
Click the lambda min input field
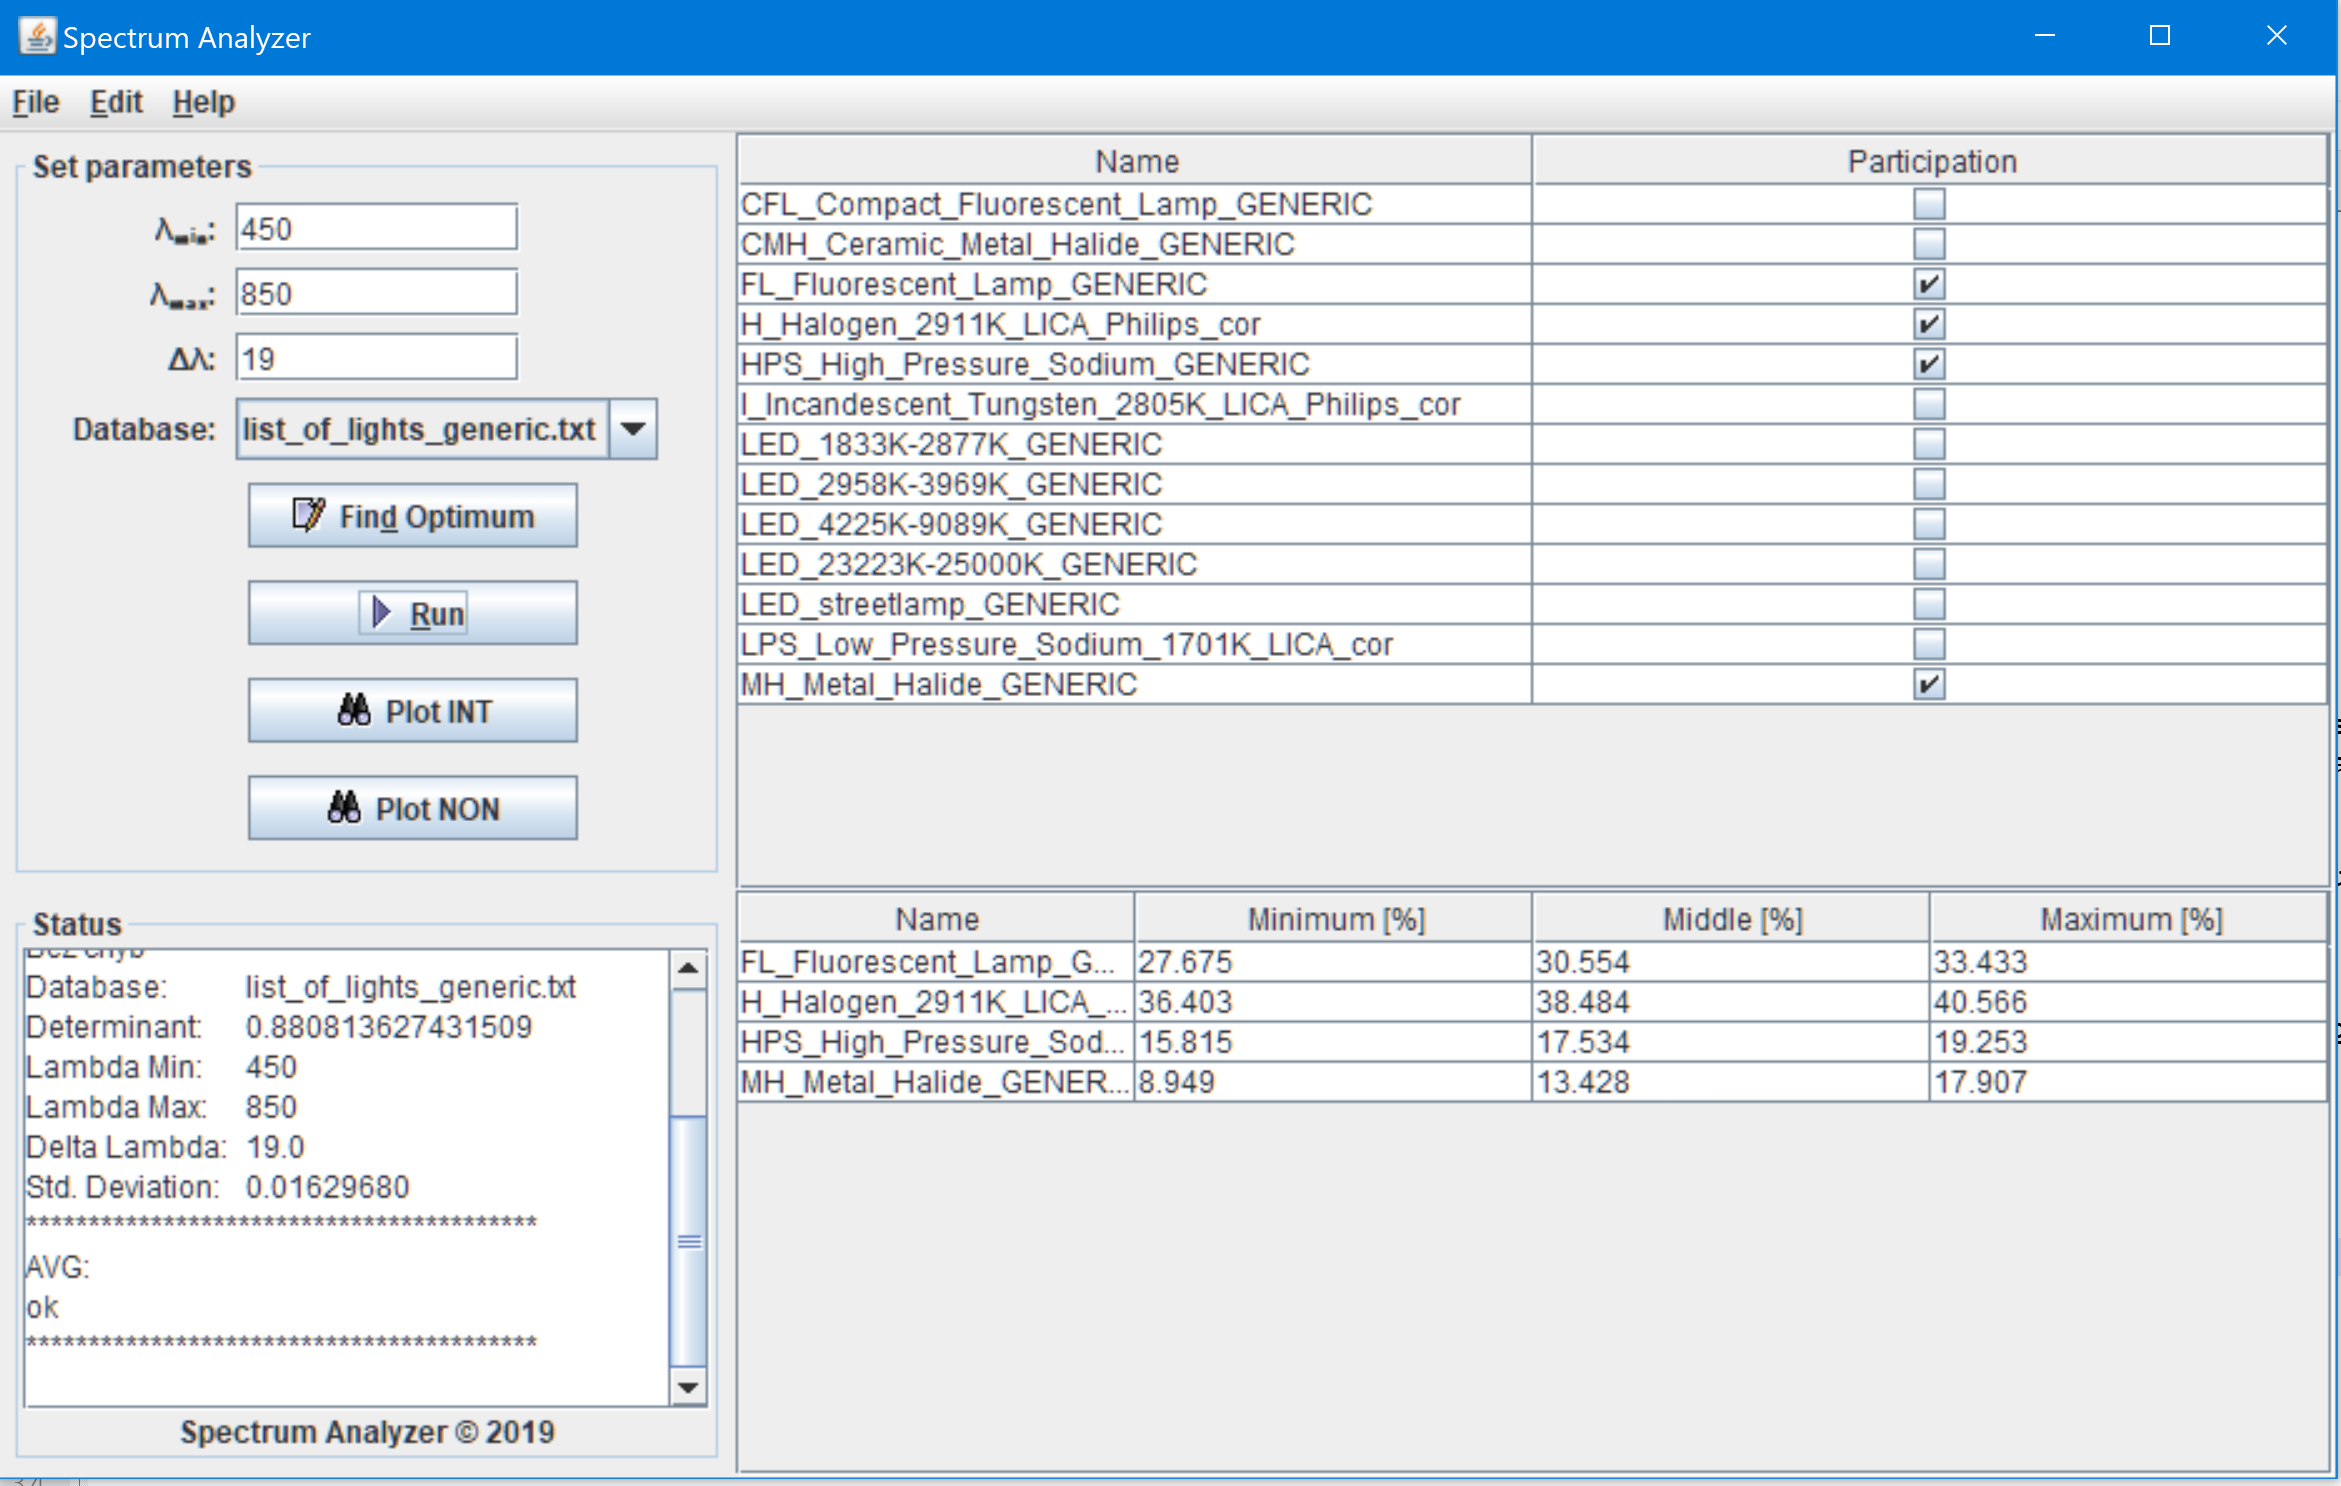[x=376, y=228]
